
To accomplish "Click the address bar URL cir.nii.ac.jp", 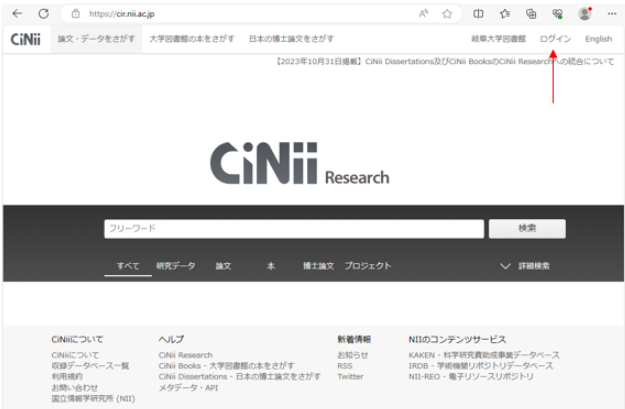I will [122, 14].
